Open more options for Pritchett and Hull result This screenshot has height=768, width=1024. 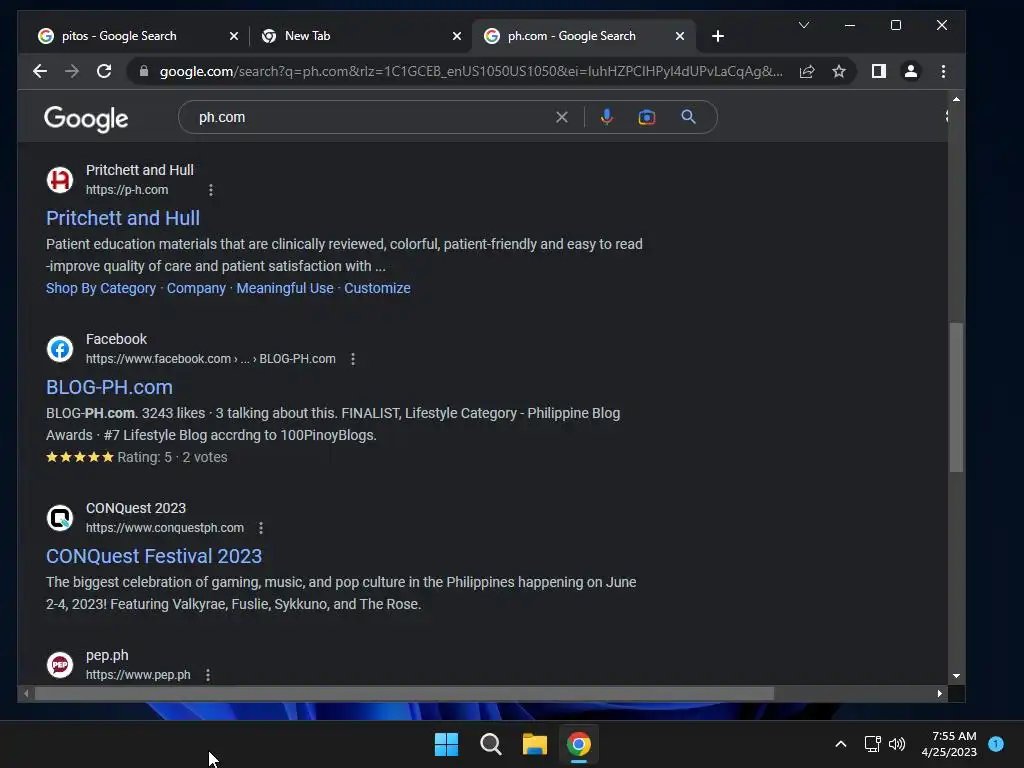pos(210,190)
